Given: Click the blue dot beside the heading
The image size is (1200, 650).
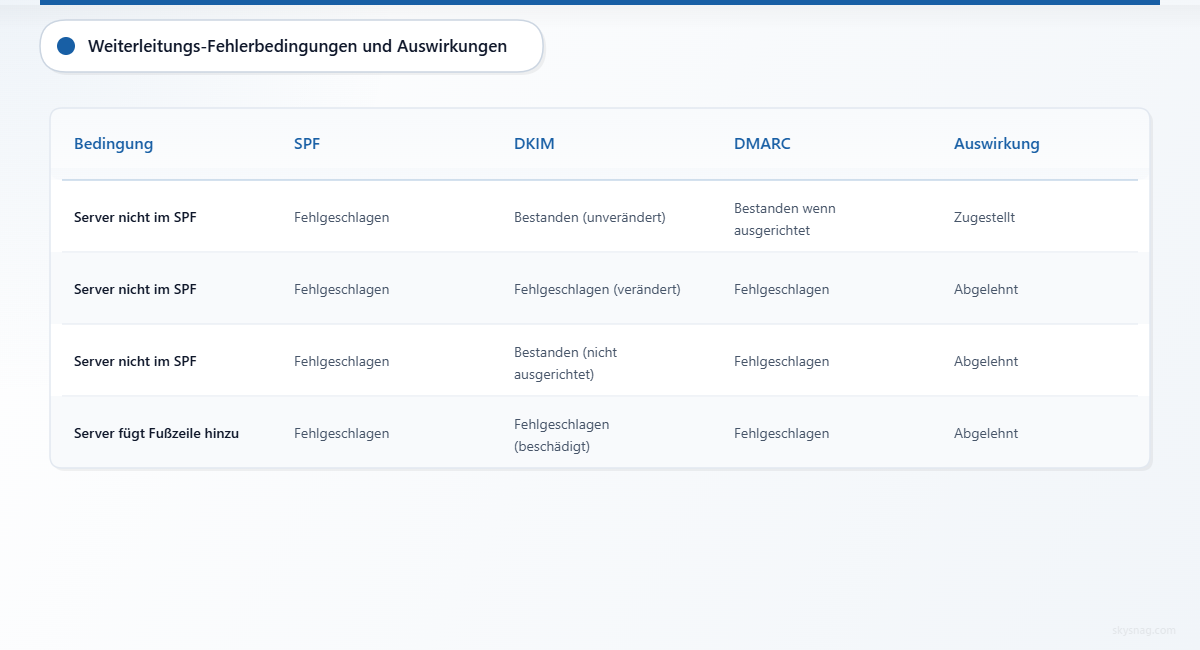Looking at the screenshot, I should pyautogui.click(x=66, y=46).
